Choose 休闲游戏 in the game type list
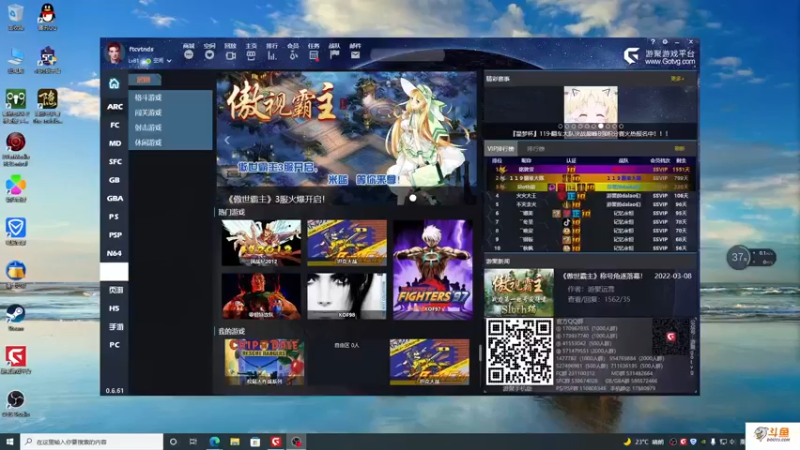This screenshot has width=800, height=450. 170,142
